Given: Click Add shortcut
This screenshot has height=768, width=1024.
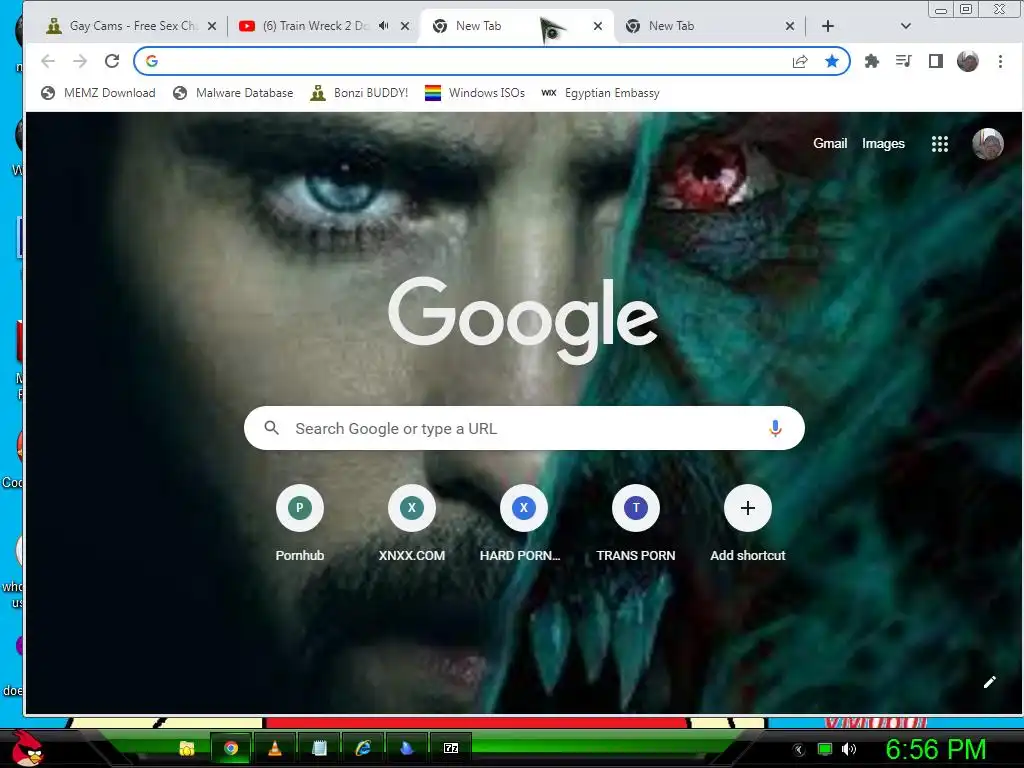Looking at the screenshot, I should pos(748,524).
